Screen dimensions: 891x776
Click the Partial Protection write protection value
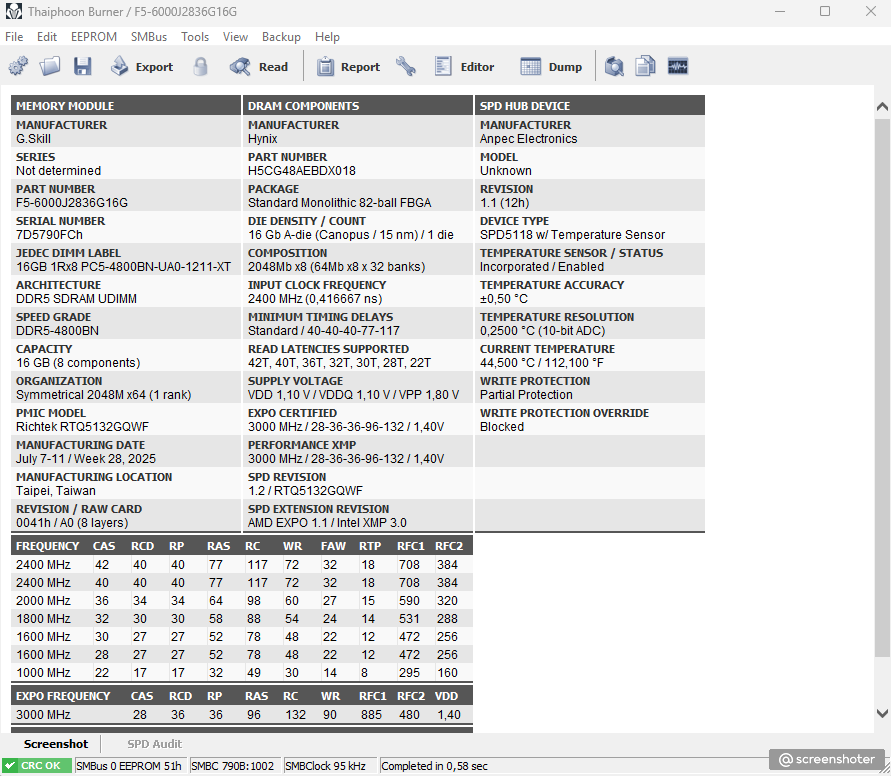click(526, 395)
